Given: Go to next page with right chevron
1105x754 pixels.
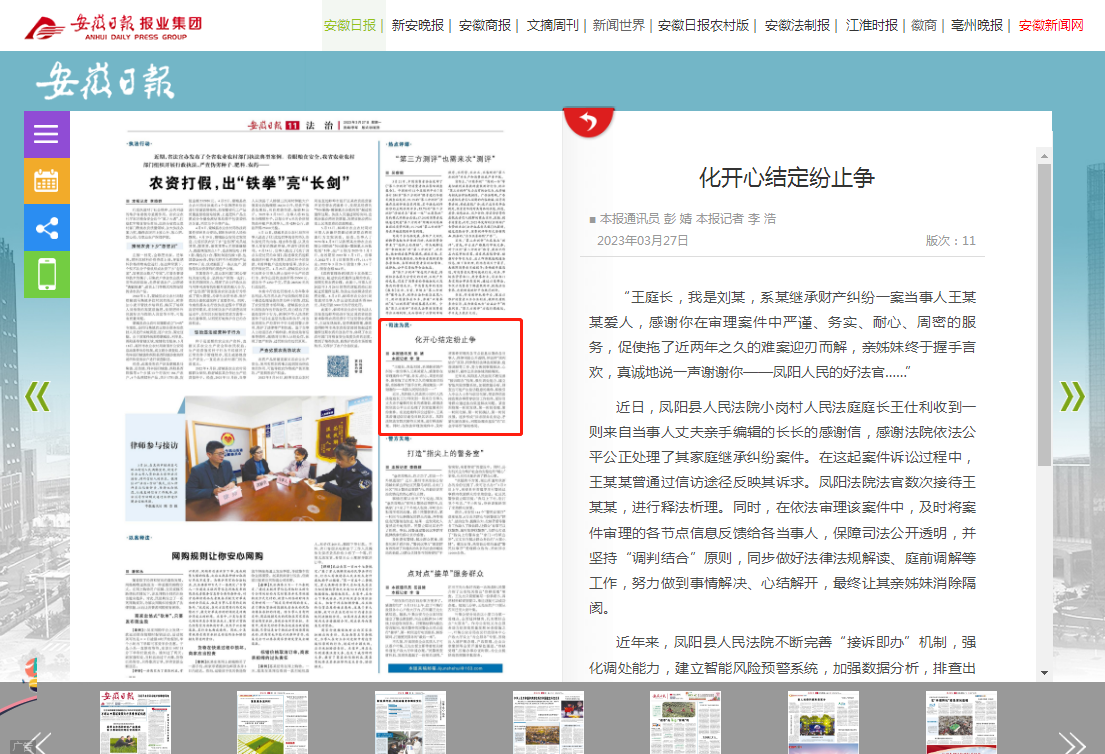Looking at the screenshot, I should (1072, 397).
